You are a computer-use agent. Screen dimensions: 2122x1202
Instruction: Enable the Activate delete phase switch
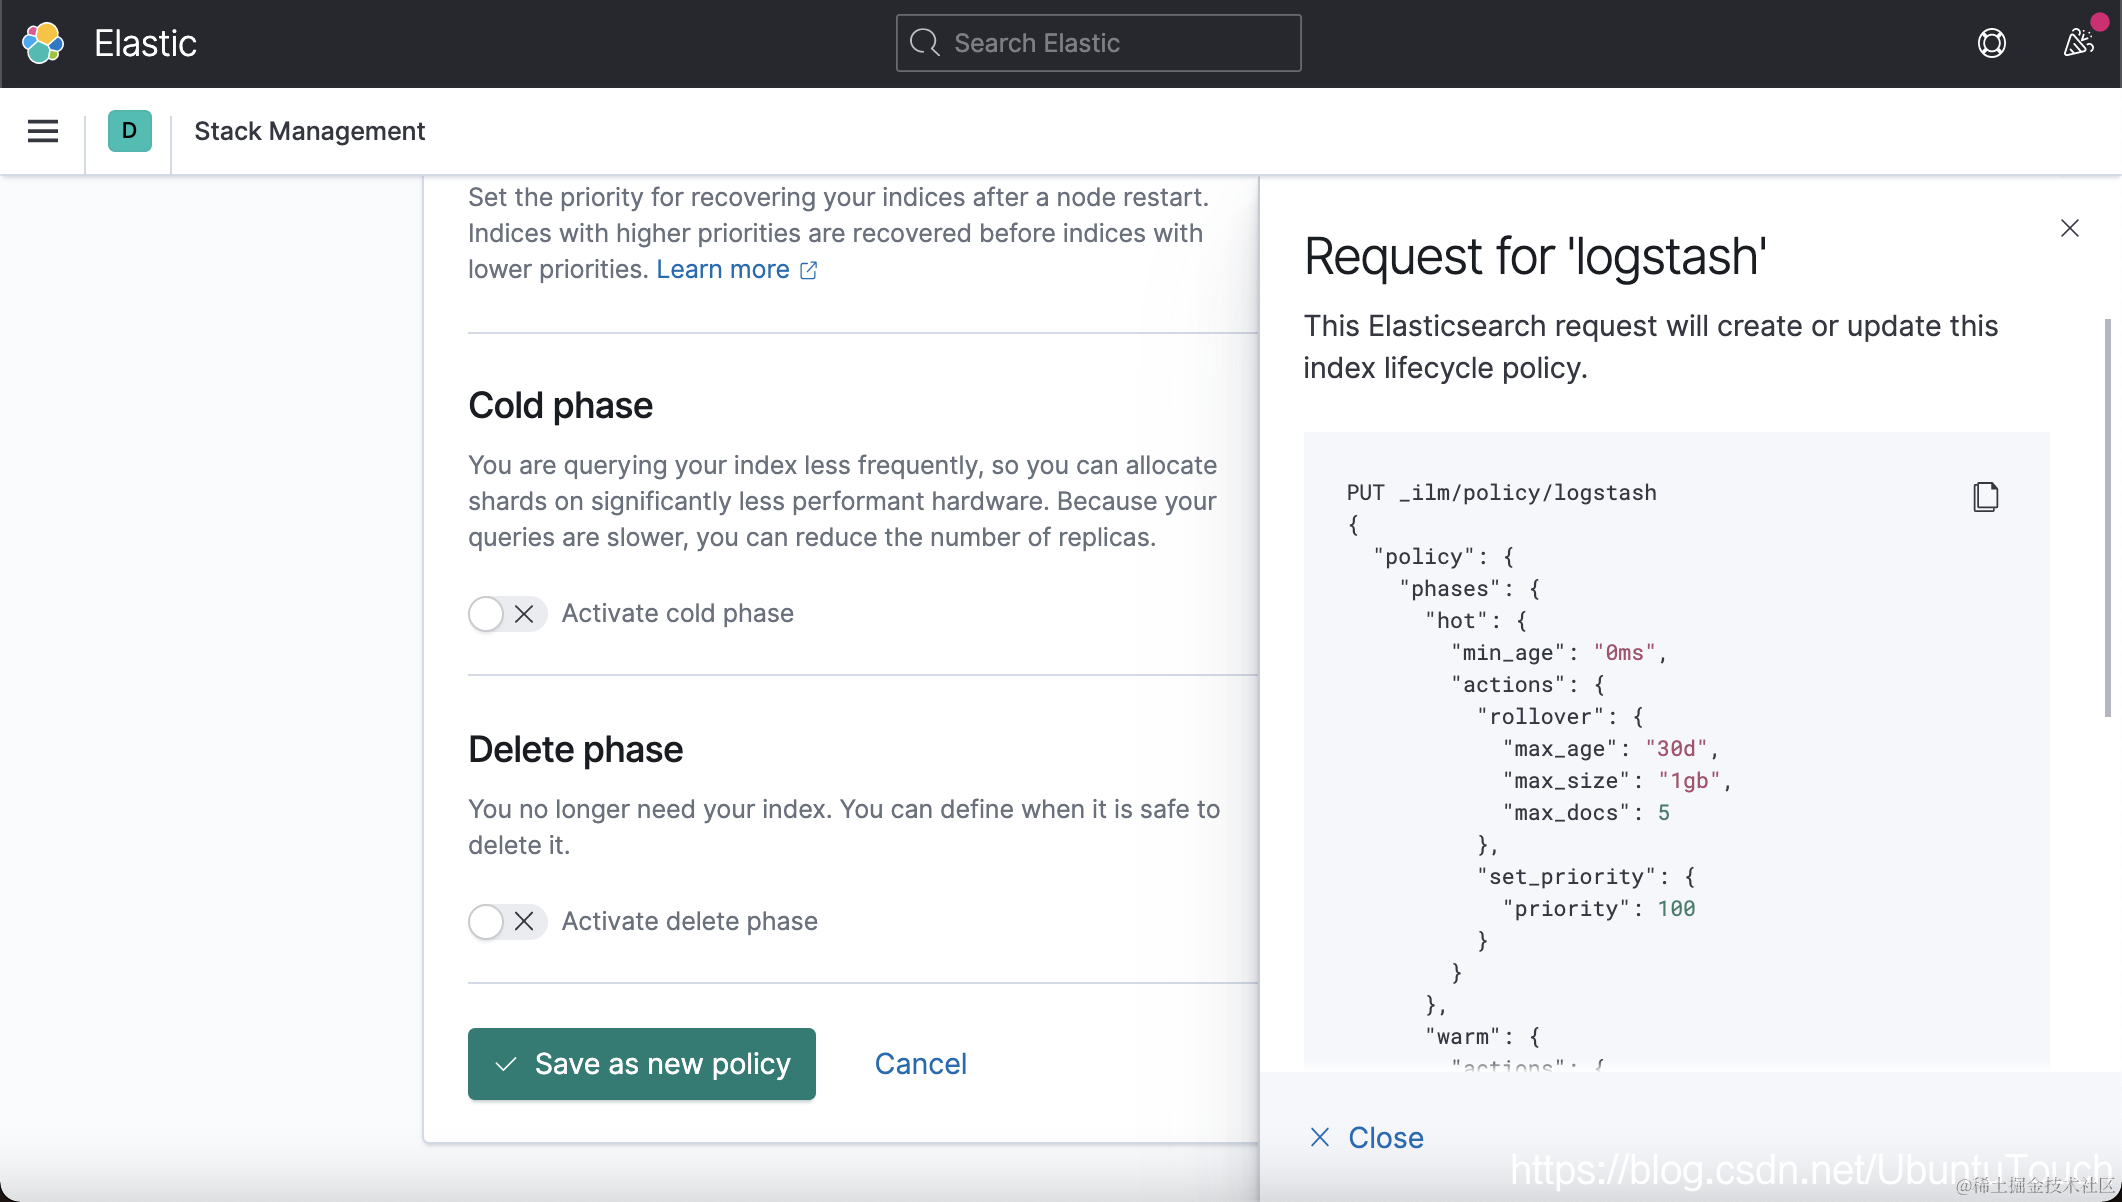pos(507,921)
